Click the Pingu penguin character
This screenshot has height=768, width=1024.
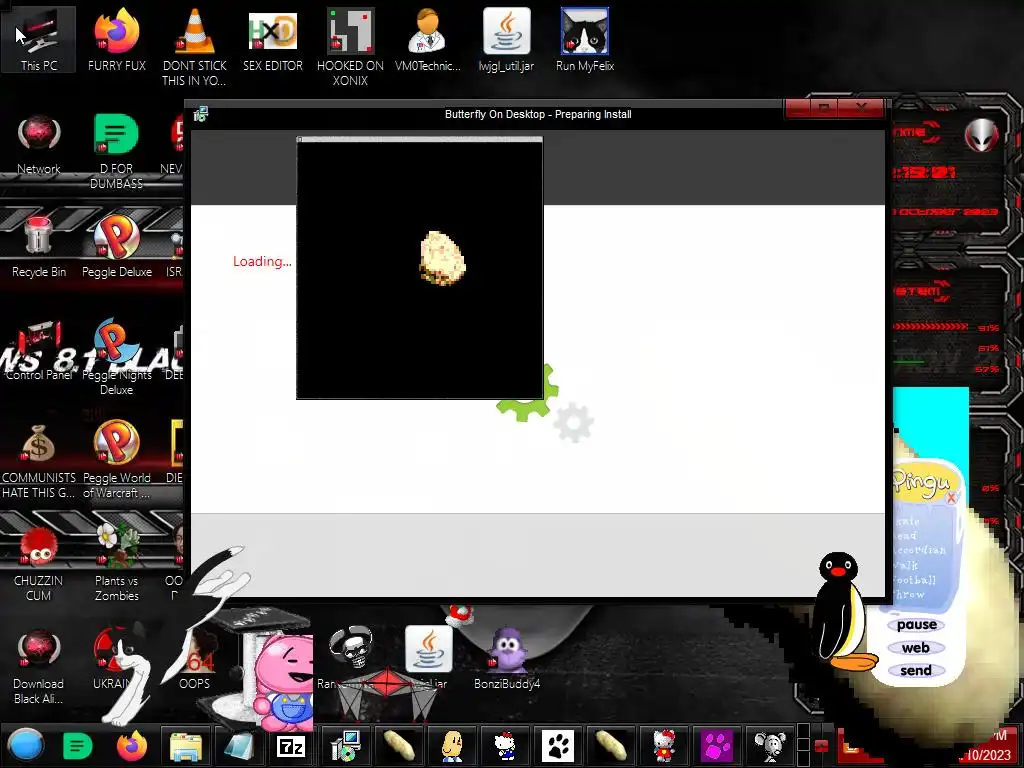[x=843, y=612]
